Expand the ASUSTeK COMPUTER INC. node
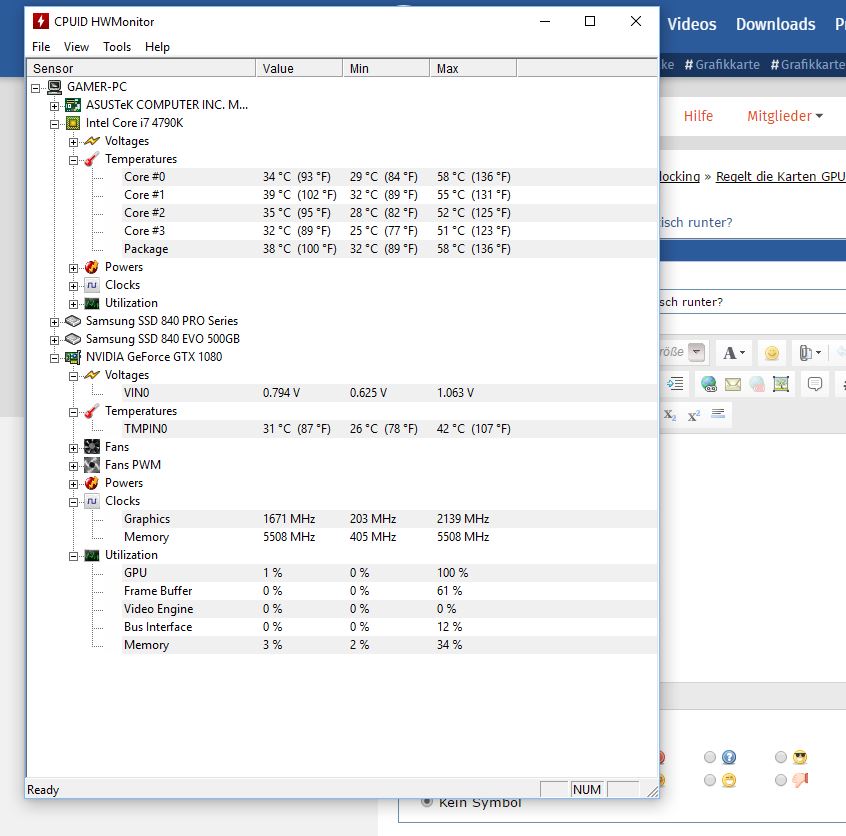The image size is (846, 836). pos(54,106)
